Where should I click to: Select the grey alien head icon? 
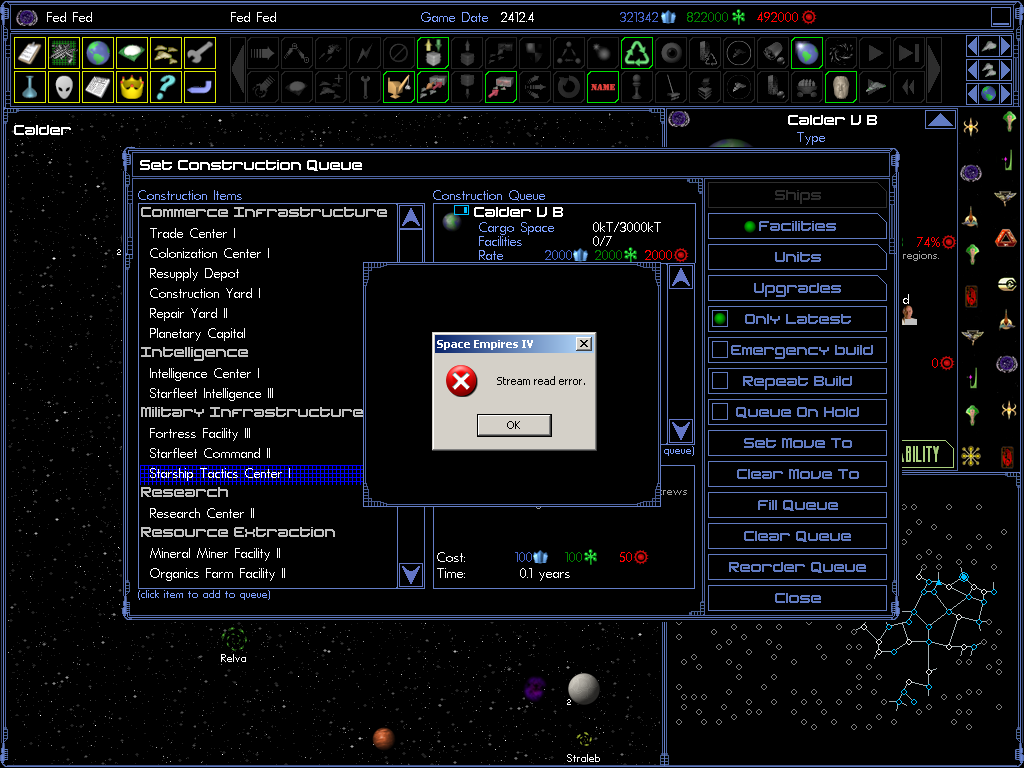click(x=64, y=87)
